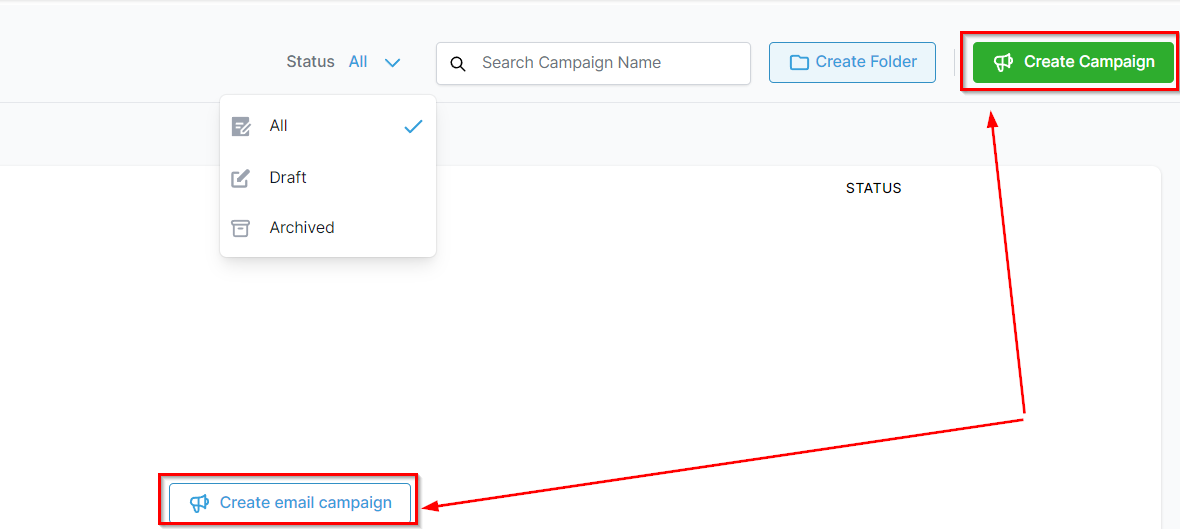Select All from the status menu
The height and width of the screenshot is (529, 1180).
(328, 126)
